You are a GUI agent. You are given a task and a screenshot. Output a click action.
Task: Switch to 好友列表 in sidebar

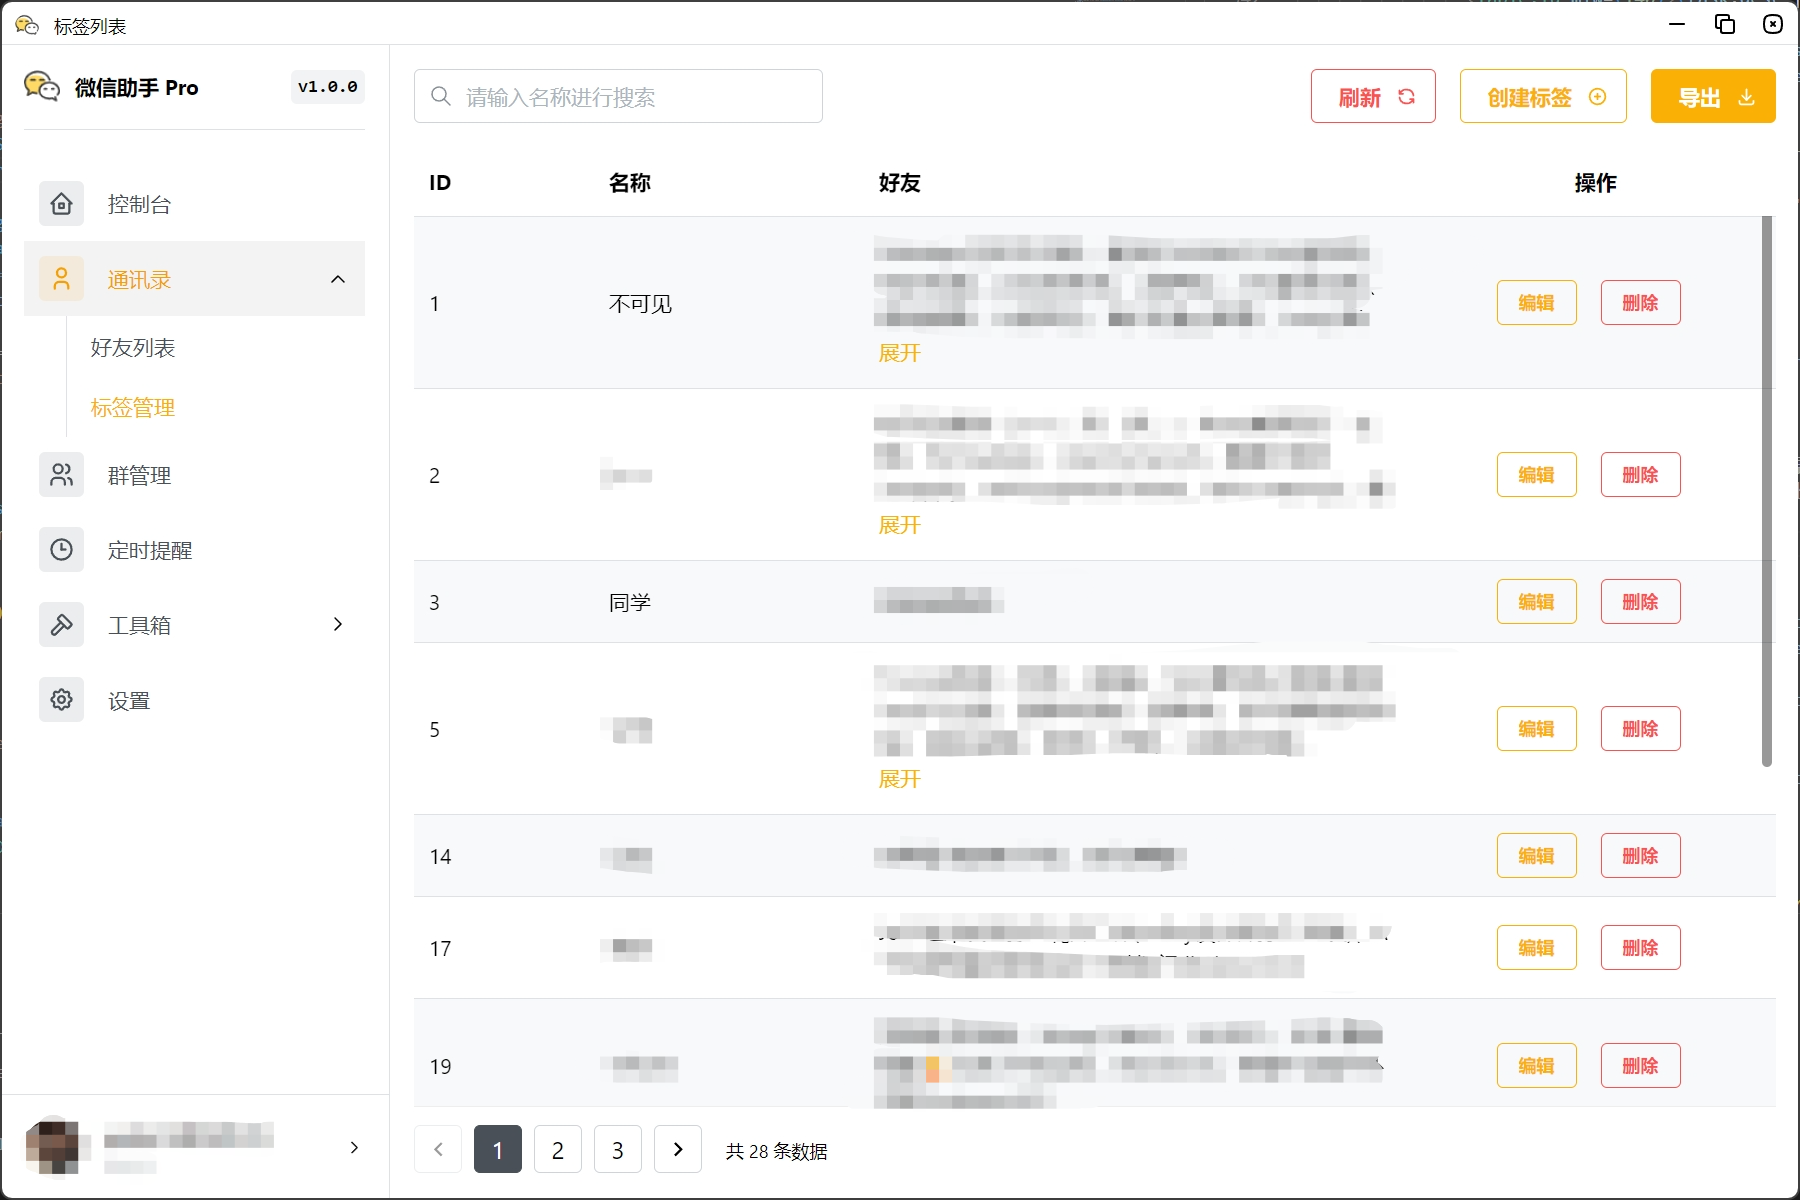click(131, 348)
